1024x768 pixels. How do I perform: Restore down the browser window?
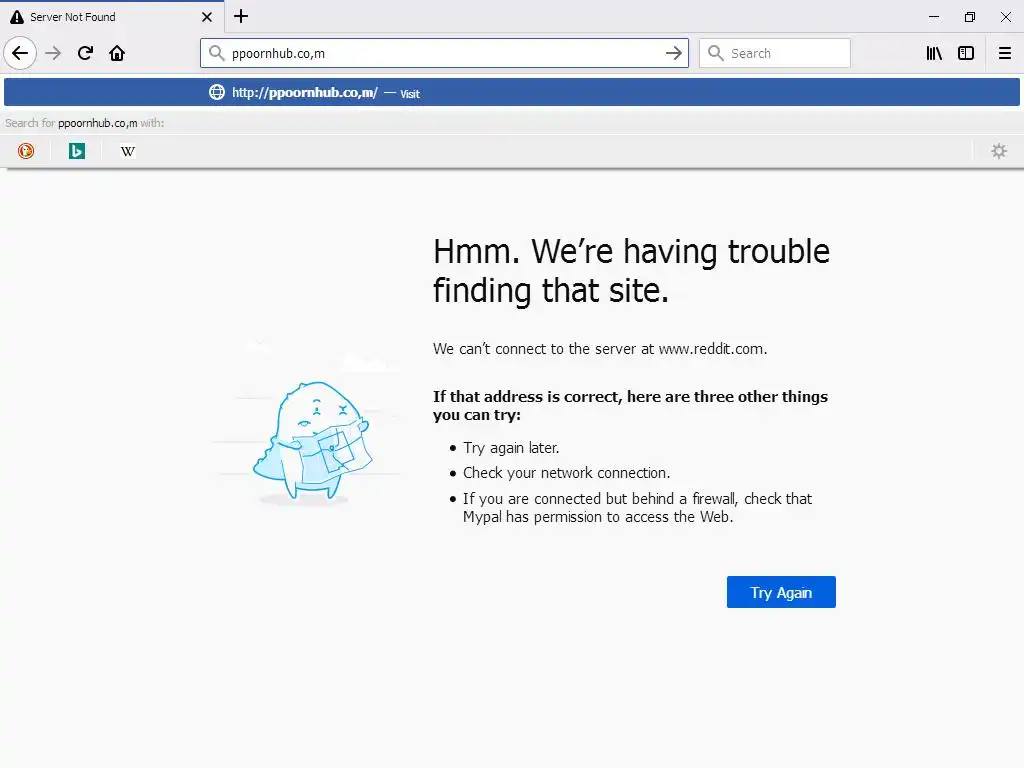[x=970, y=17]
